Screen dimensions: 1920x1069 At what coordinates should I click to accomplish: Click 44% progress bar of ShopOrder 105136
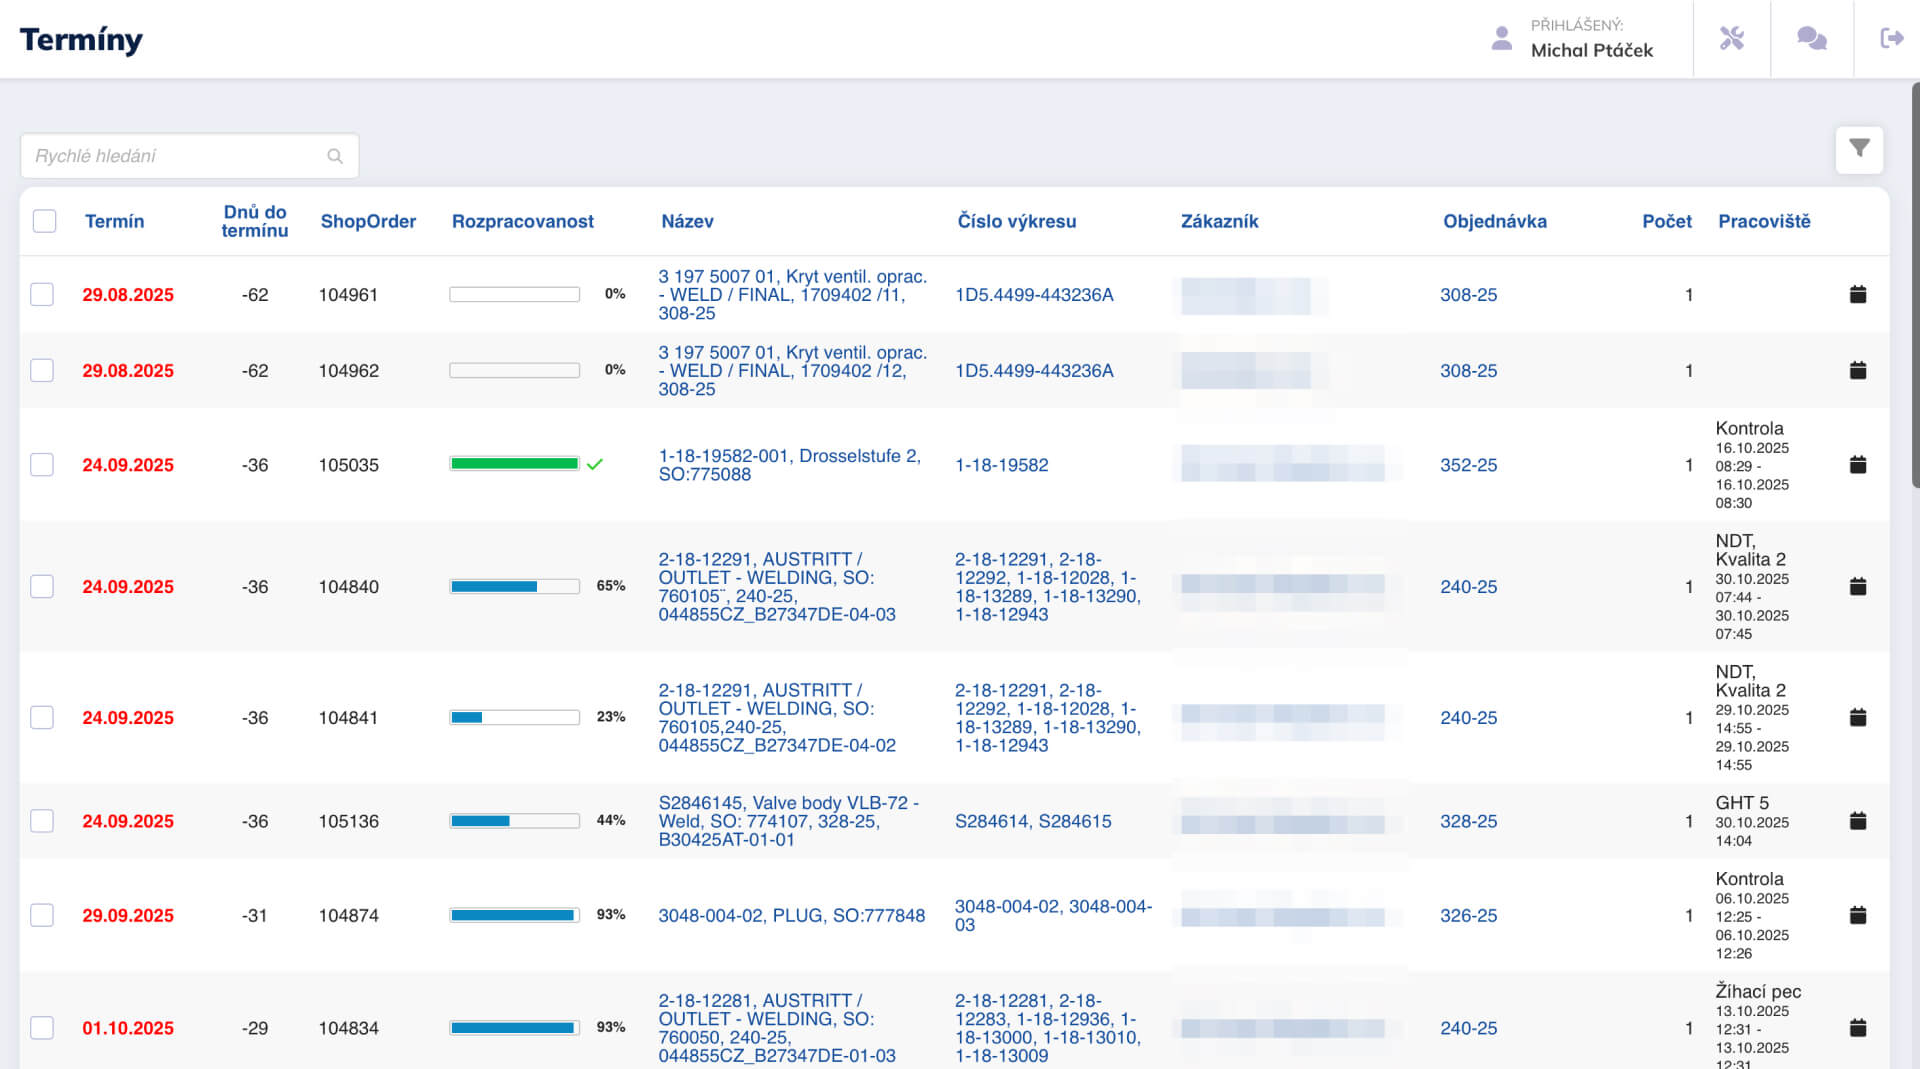515,821
